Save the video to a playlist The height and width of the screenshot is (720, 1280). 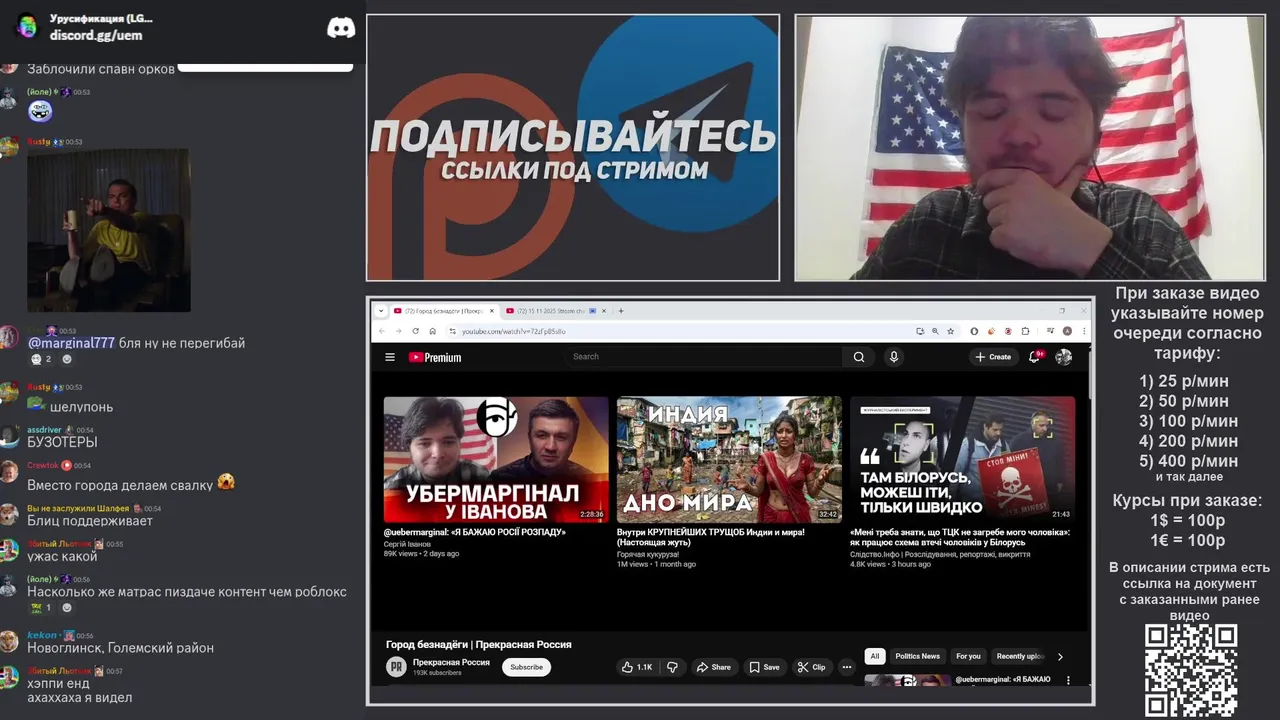click(x=764, y=667)
